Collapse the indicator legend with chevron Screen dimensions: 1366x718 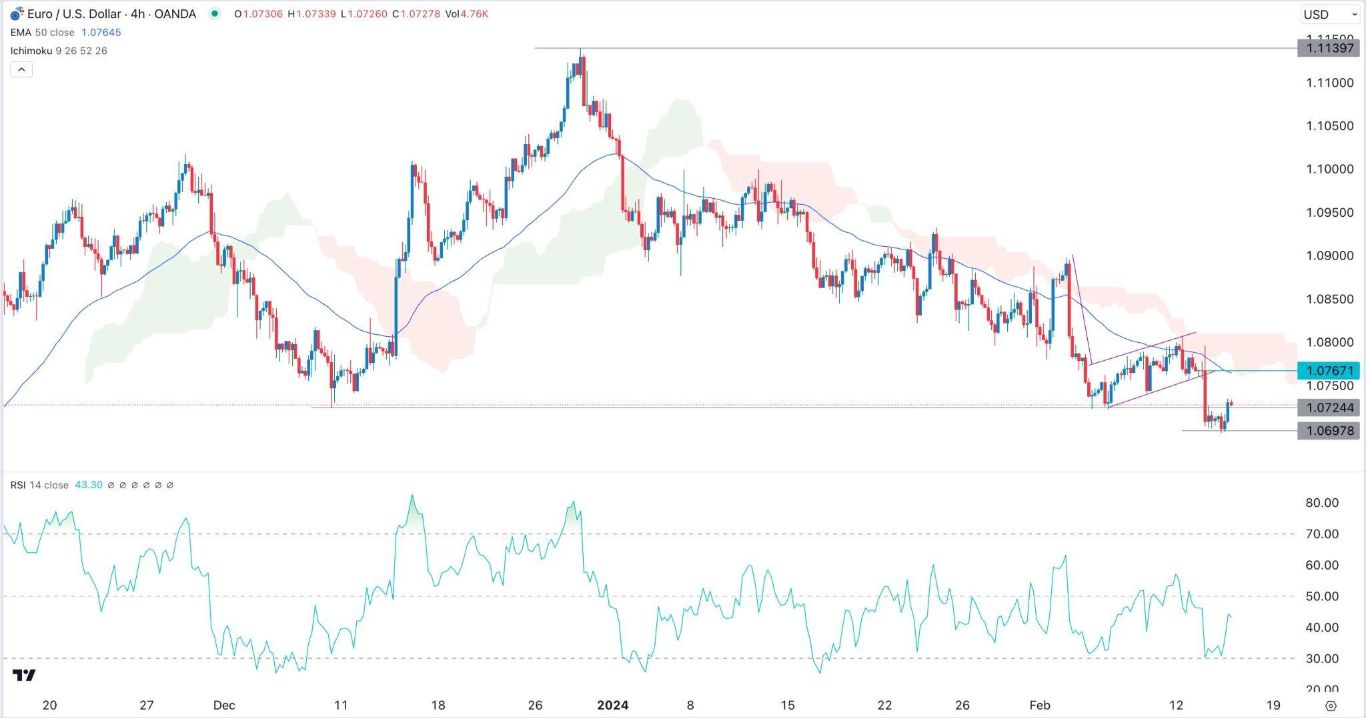pyautogui.click(x=20, y=69)
